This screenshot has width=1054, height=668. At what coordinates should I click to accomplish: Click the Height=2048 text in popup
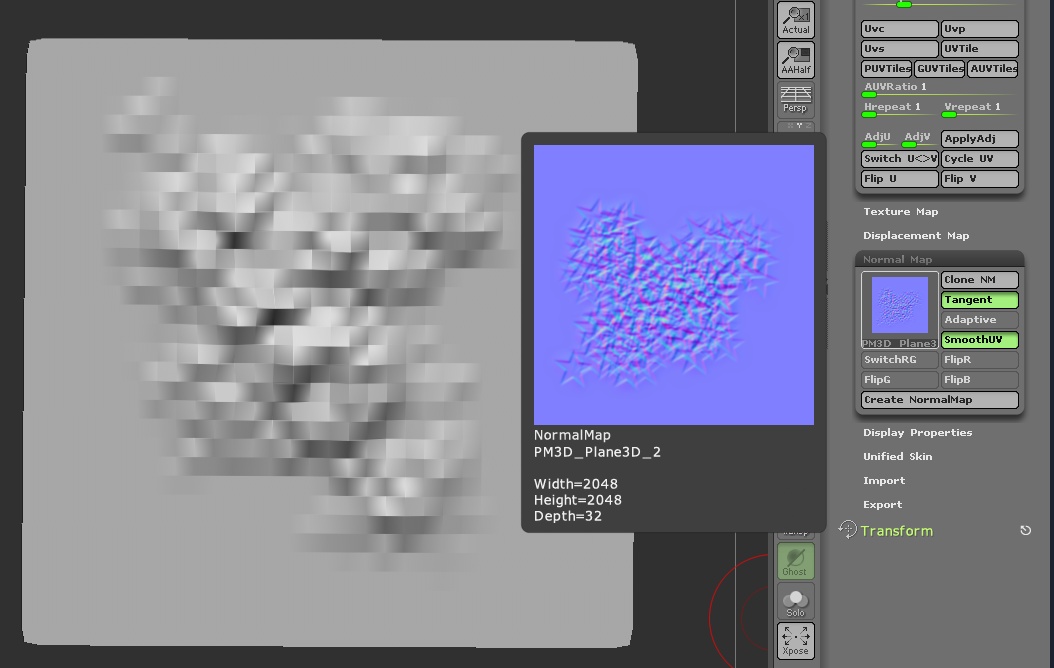[x=577, y=500]
